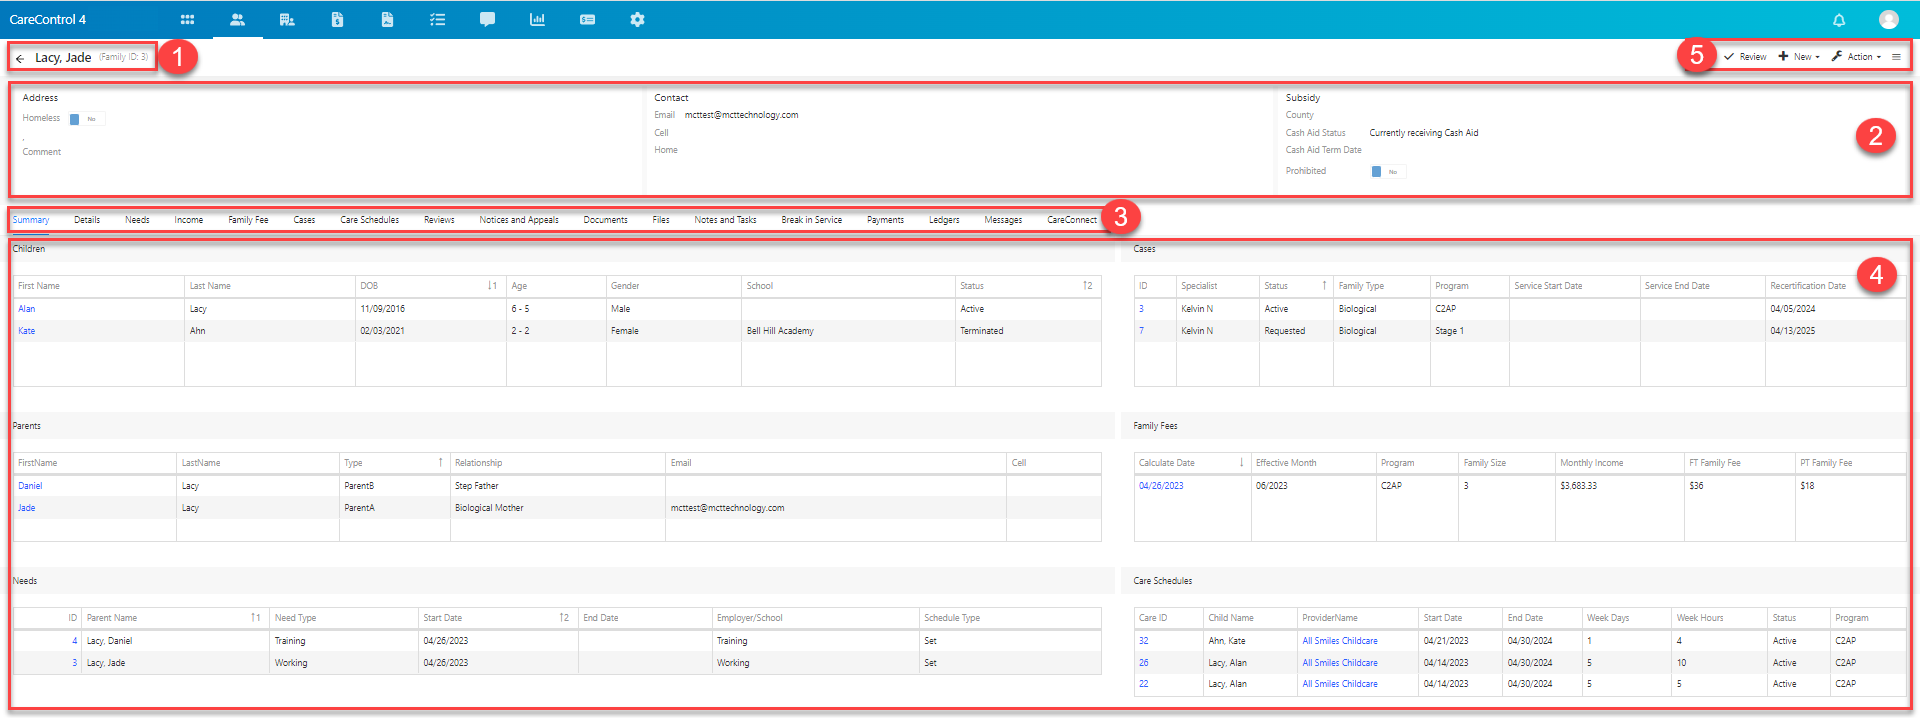
Task: Open All Smiles Childcare link for Ahn, Kate
Action: [x=1340, y=641]
